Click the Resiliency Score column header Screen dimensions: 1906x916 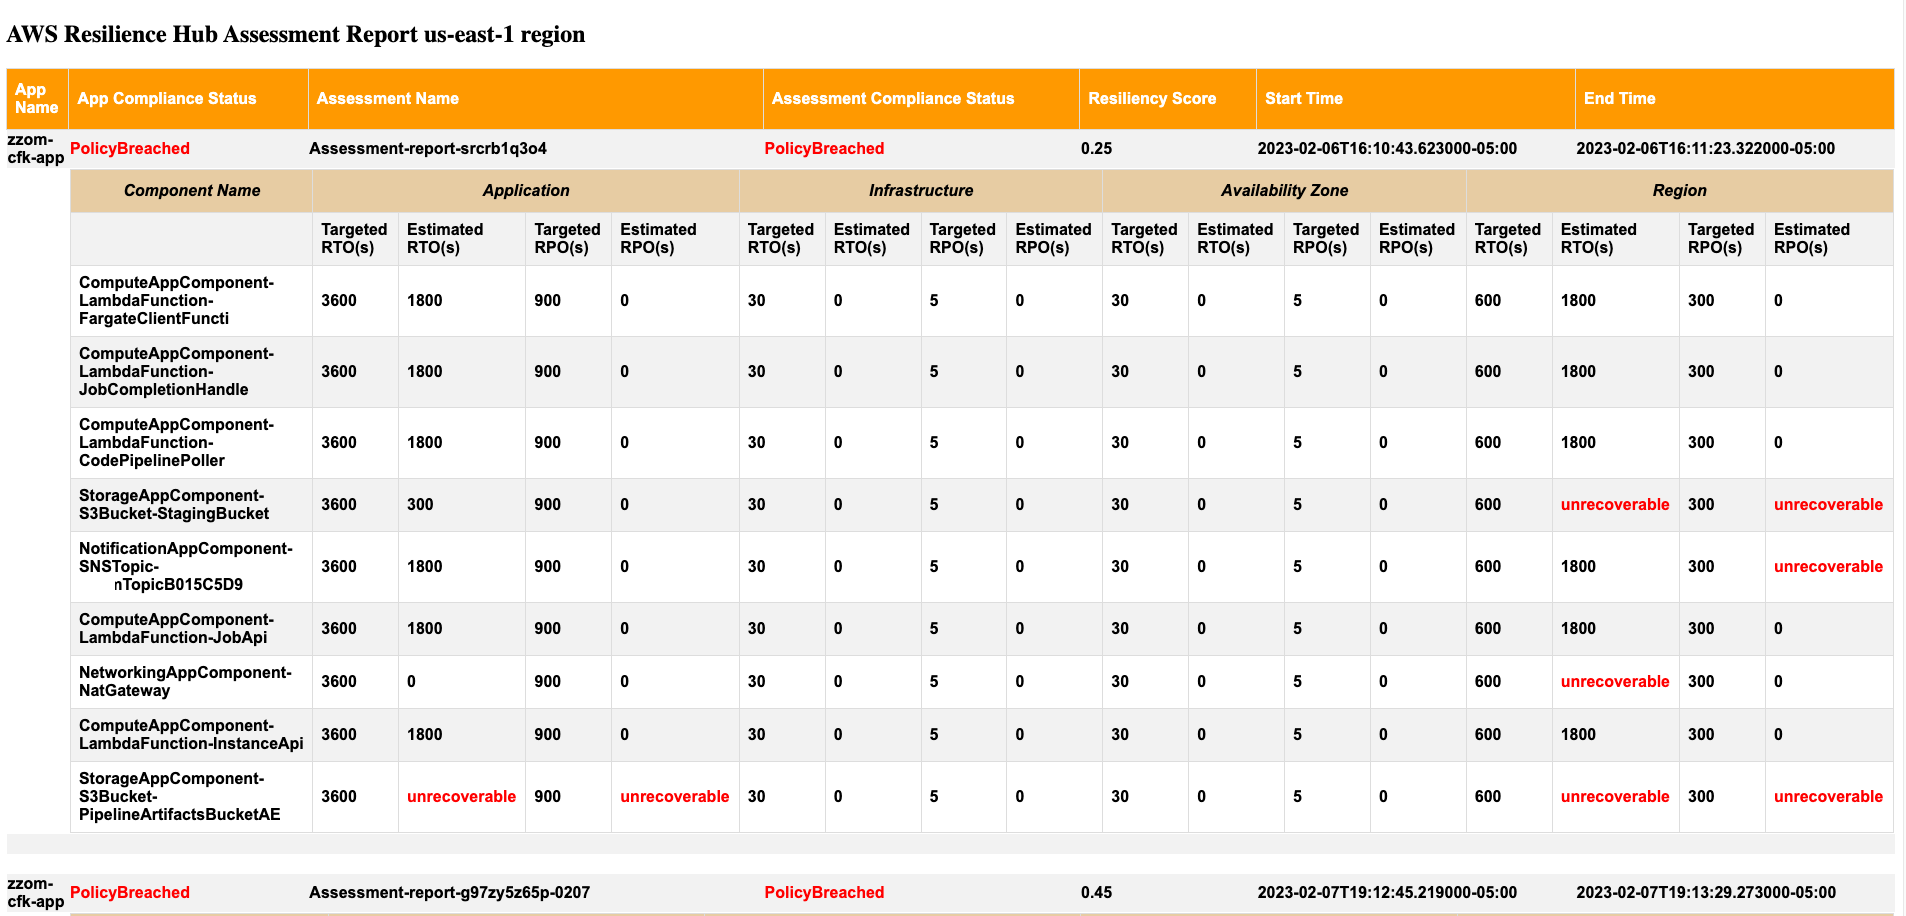1167,99
